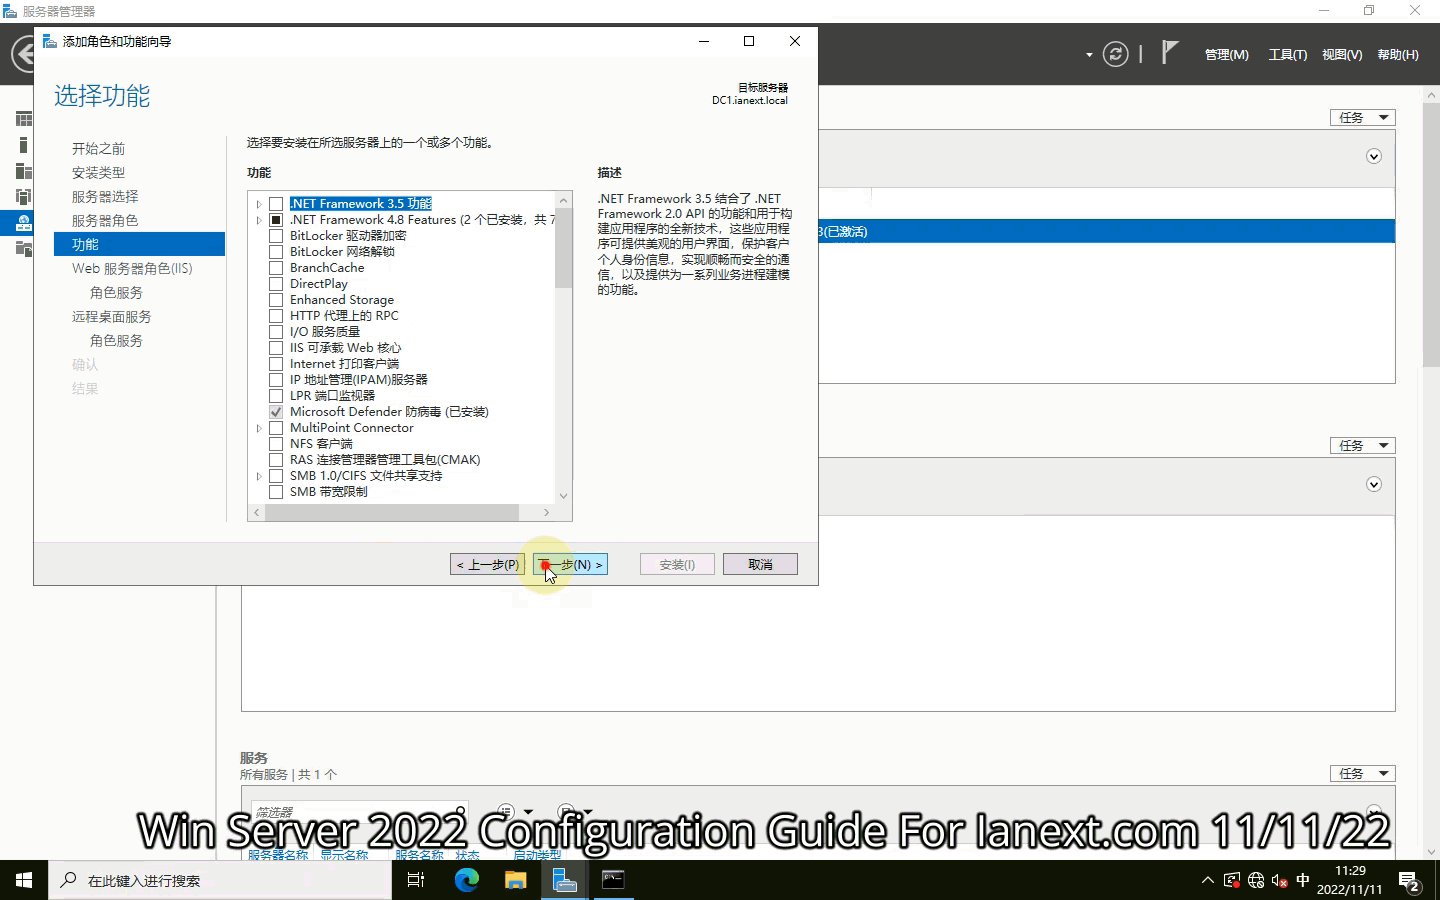Image resolution: width=1440 pixels, height=900 pixels.
Task: Click the muted volume tray icon
Action: click(x=1279, y=881)
